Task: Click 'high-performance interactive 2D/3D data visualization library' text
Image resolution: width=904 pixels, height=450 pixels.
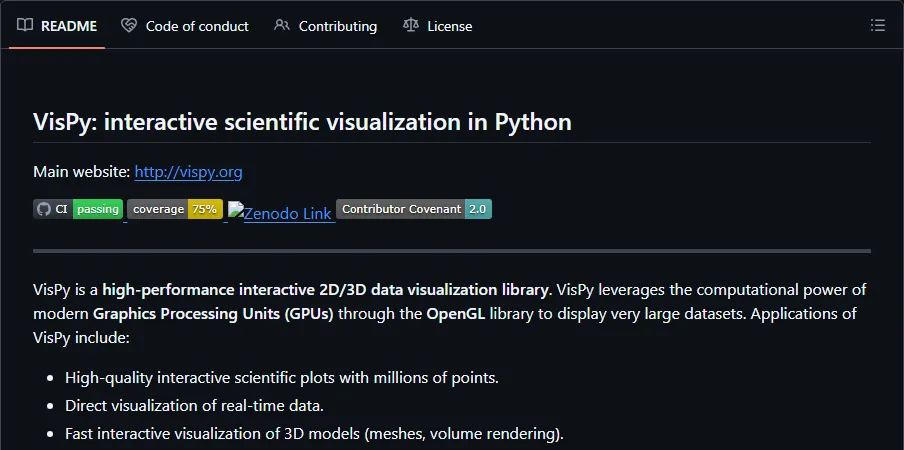Action: (x=327, y=289)
